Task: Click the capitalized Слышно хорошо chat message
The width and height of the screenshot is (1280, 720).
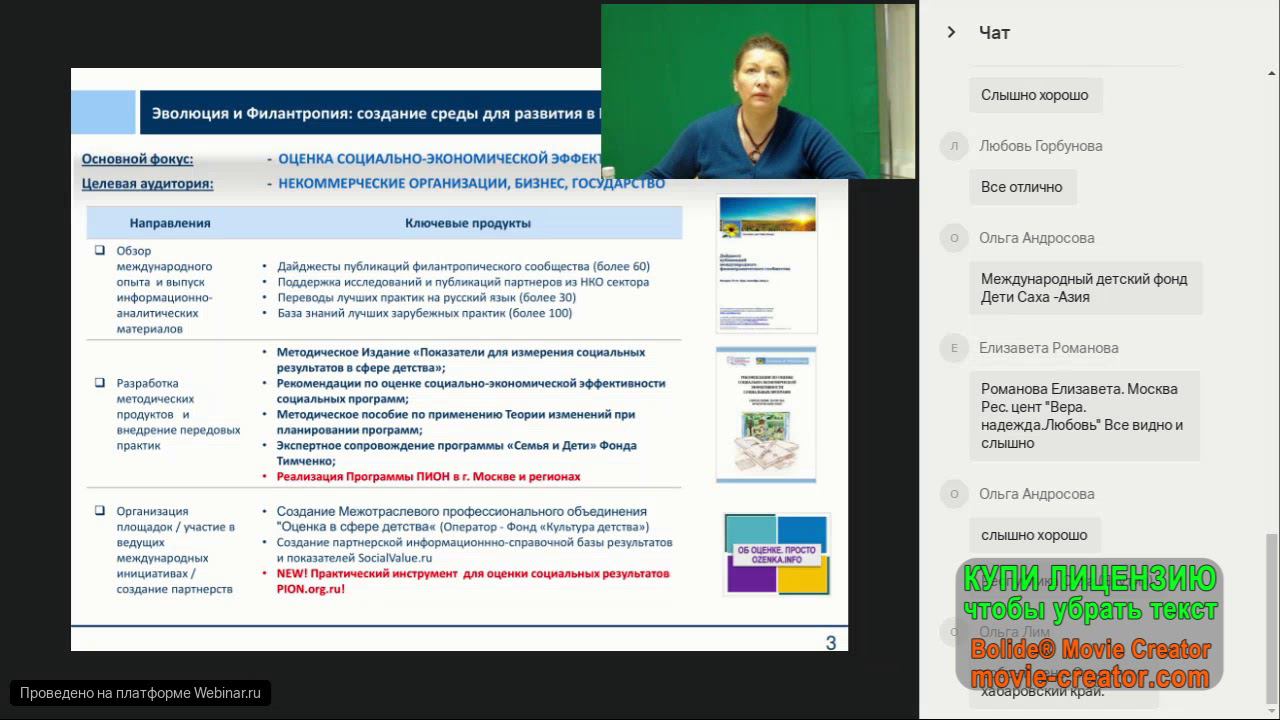Action: click(x=1035, y=95)
